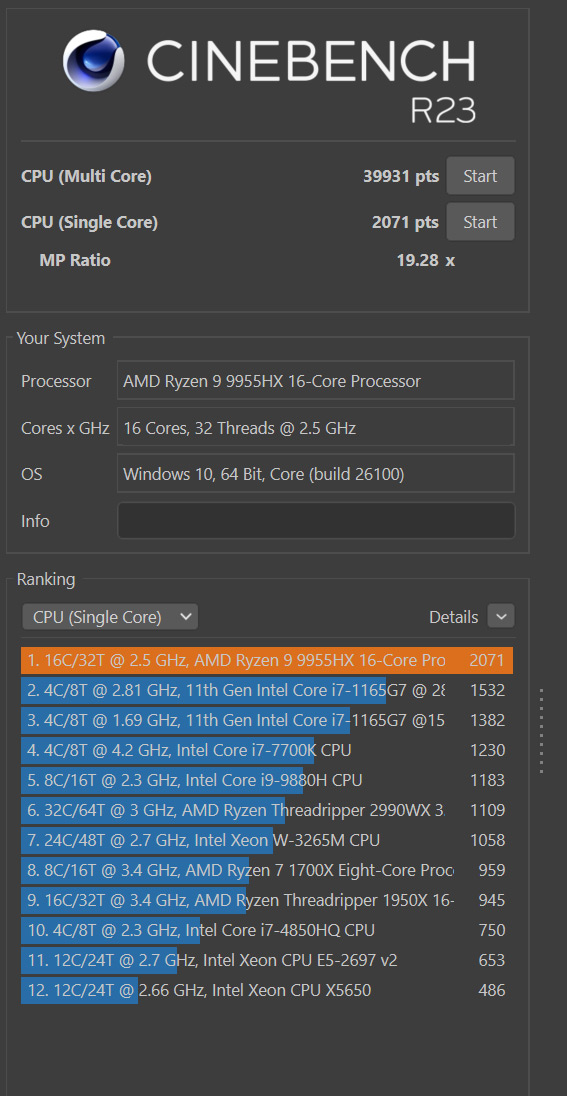Open the CPU (Single Core) ranking dropdown
The height and width of the screenshot is (1096, 567).
[110, 617]
